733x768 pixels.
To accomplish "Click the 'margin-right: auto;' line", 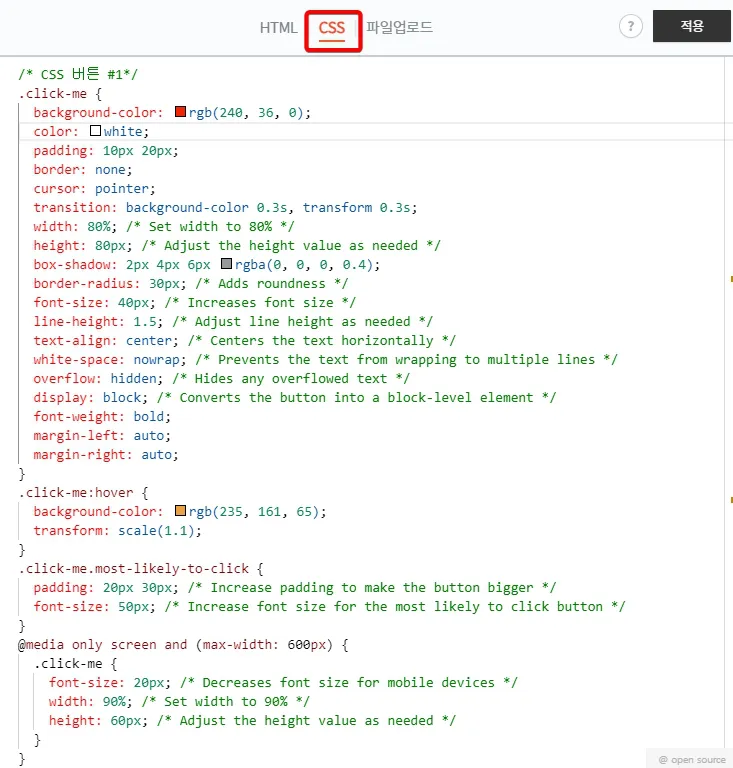I will click(x=106, y=455).
